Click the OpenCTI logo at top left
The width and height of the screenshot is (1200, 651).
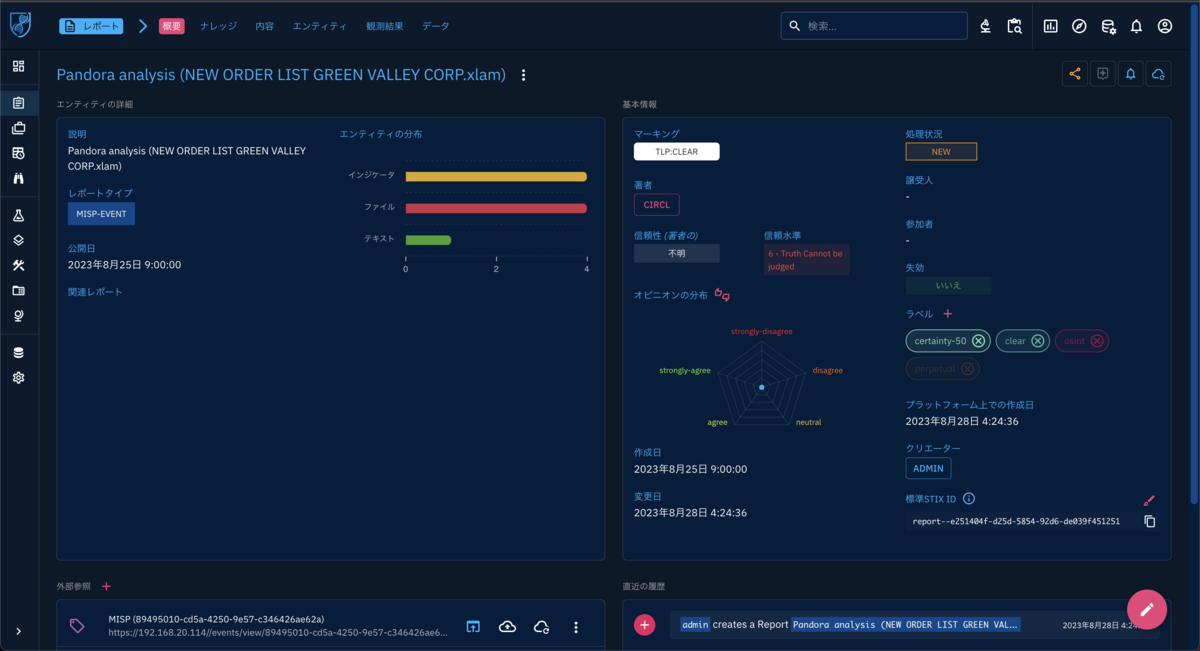tap(20, 25)
